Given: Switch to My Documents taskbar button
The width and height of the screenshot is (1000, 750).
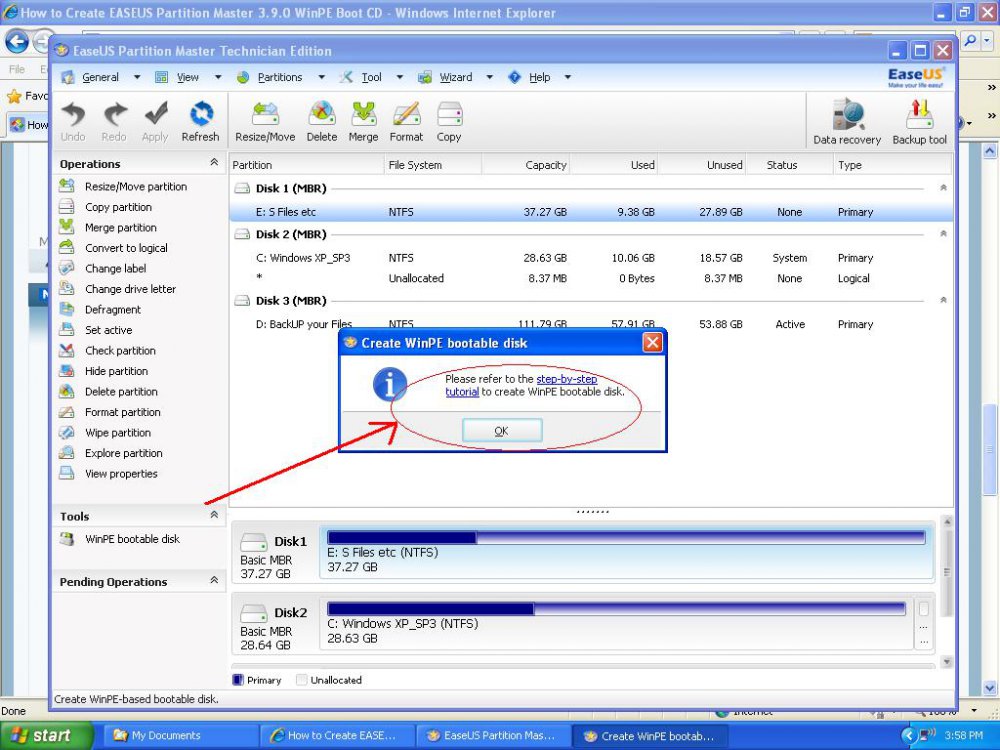Looking at the screenshot, I should coord(179,736).
